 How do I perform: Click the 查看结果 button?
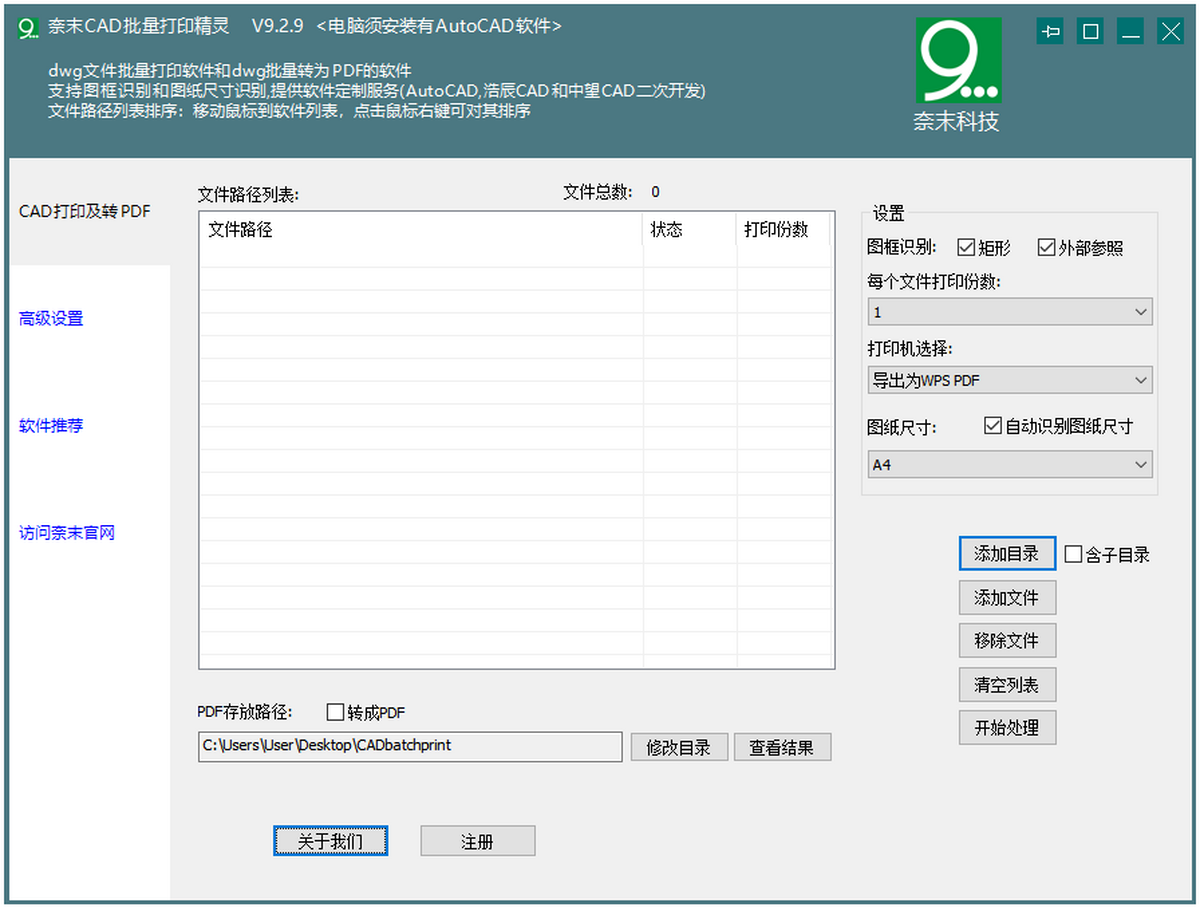pyautogui.click(x=782, y=747)
